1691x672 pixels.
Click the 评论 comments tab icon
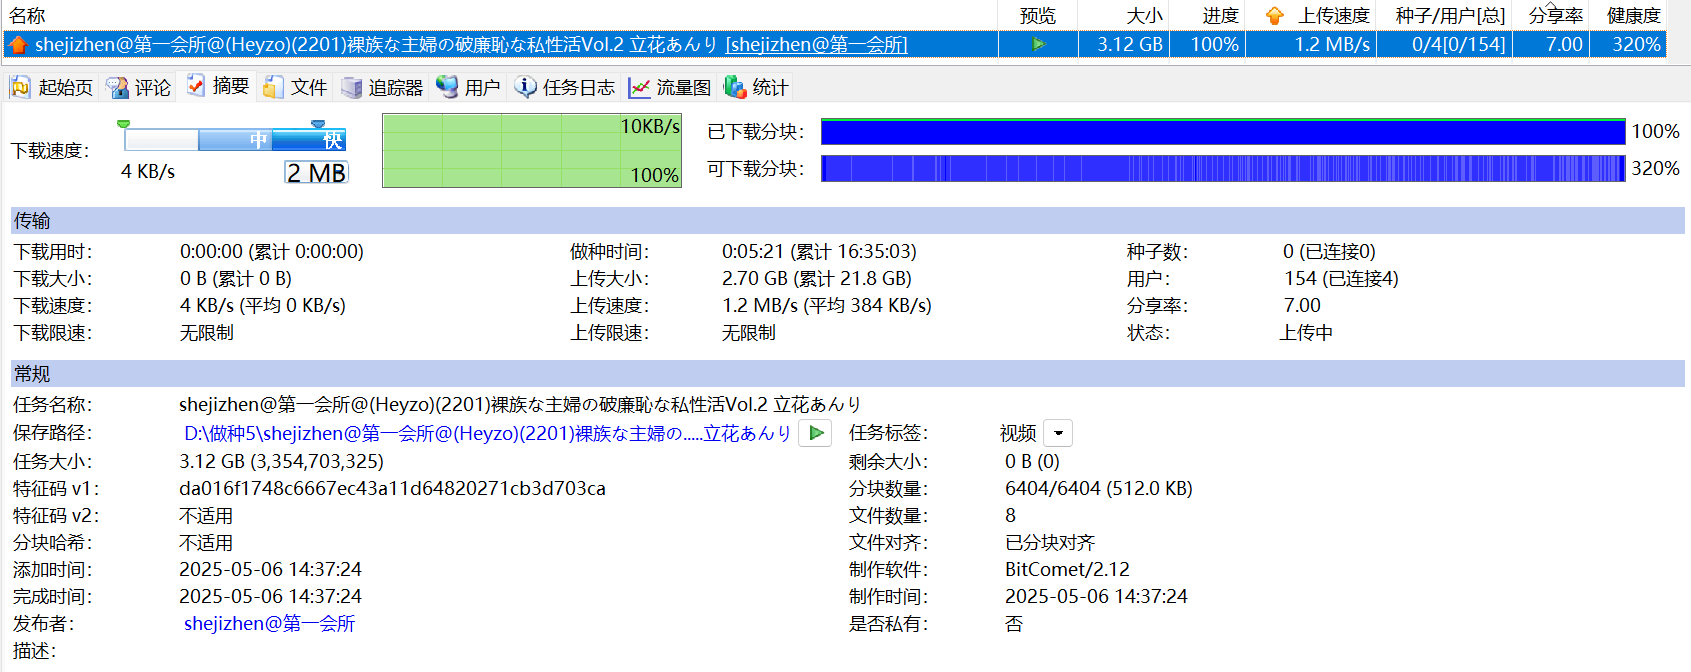coord(117,88)
